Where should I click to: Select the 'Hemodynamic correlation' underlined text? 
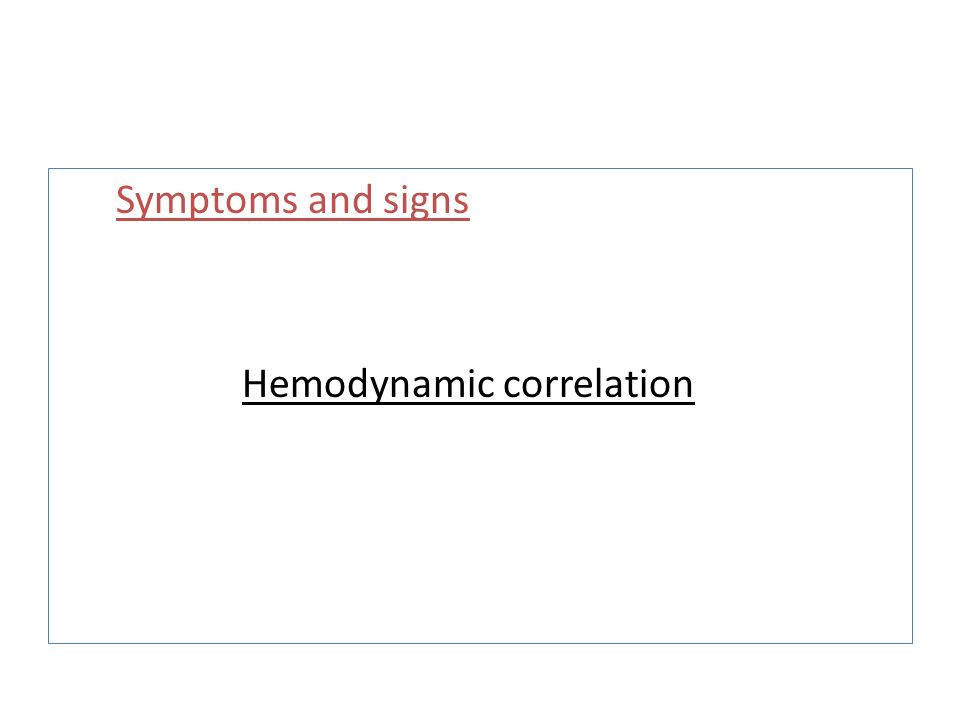point(468,385)
